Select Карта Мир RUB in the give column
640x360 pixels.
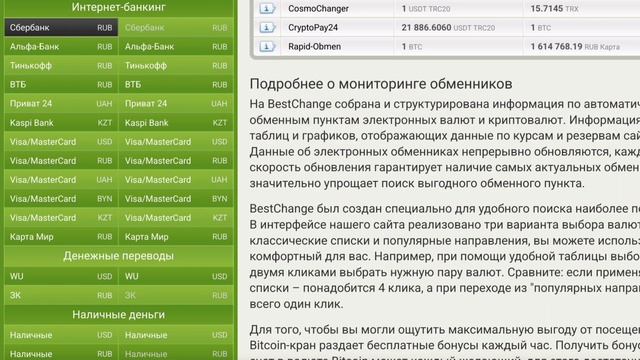[x=61, y=237]
